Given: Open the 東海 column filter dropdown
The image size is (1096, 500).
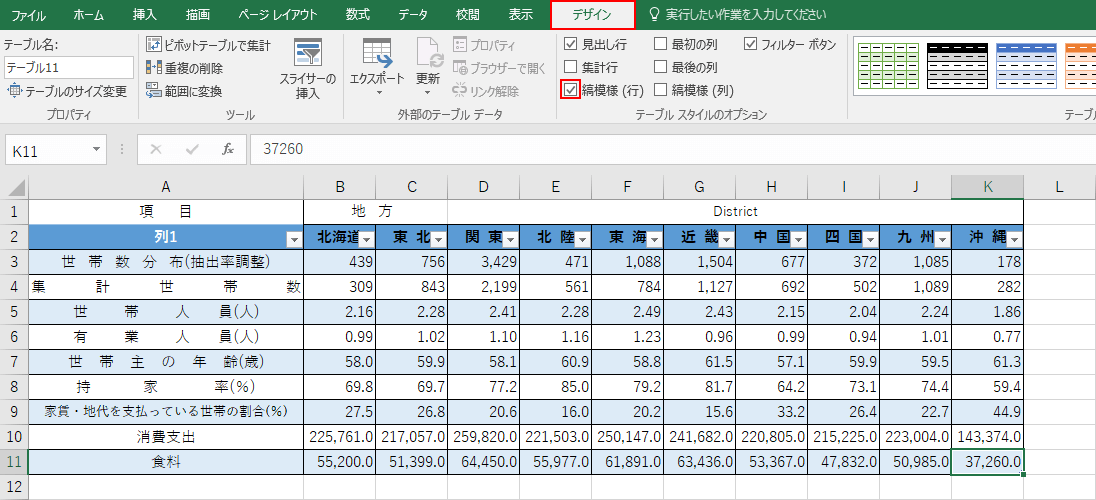Looking at the screenshot, I should tap(654, 240).
